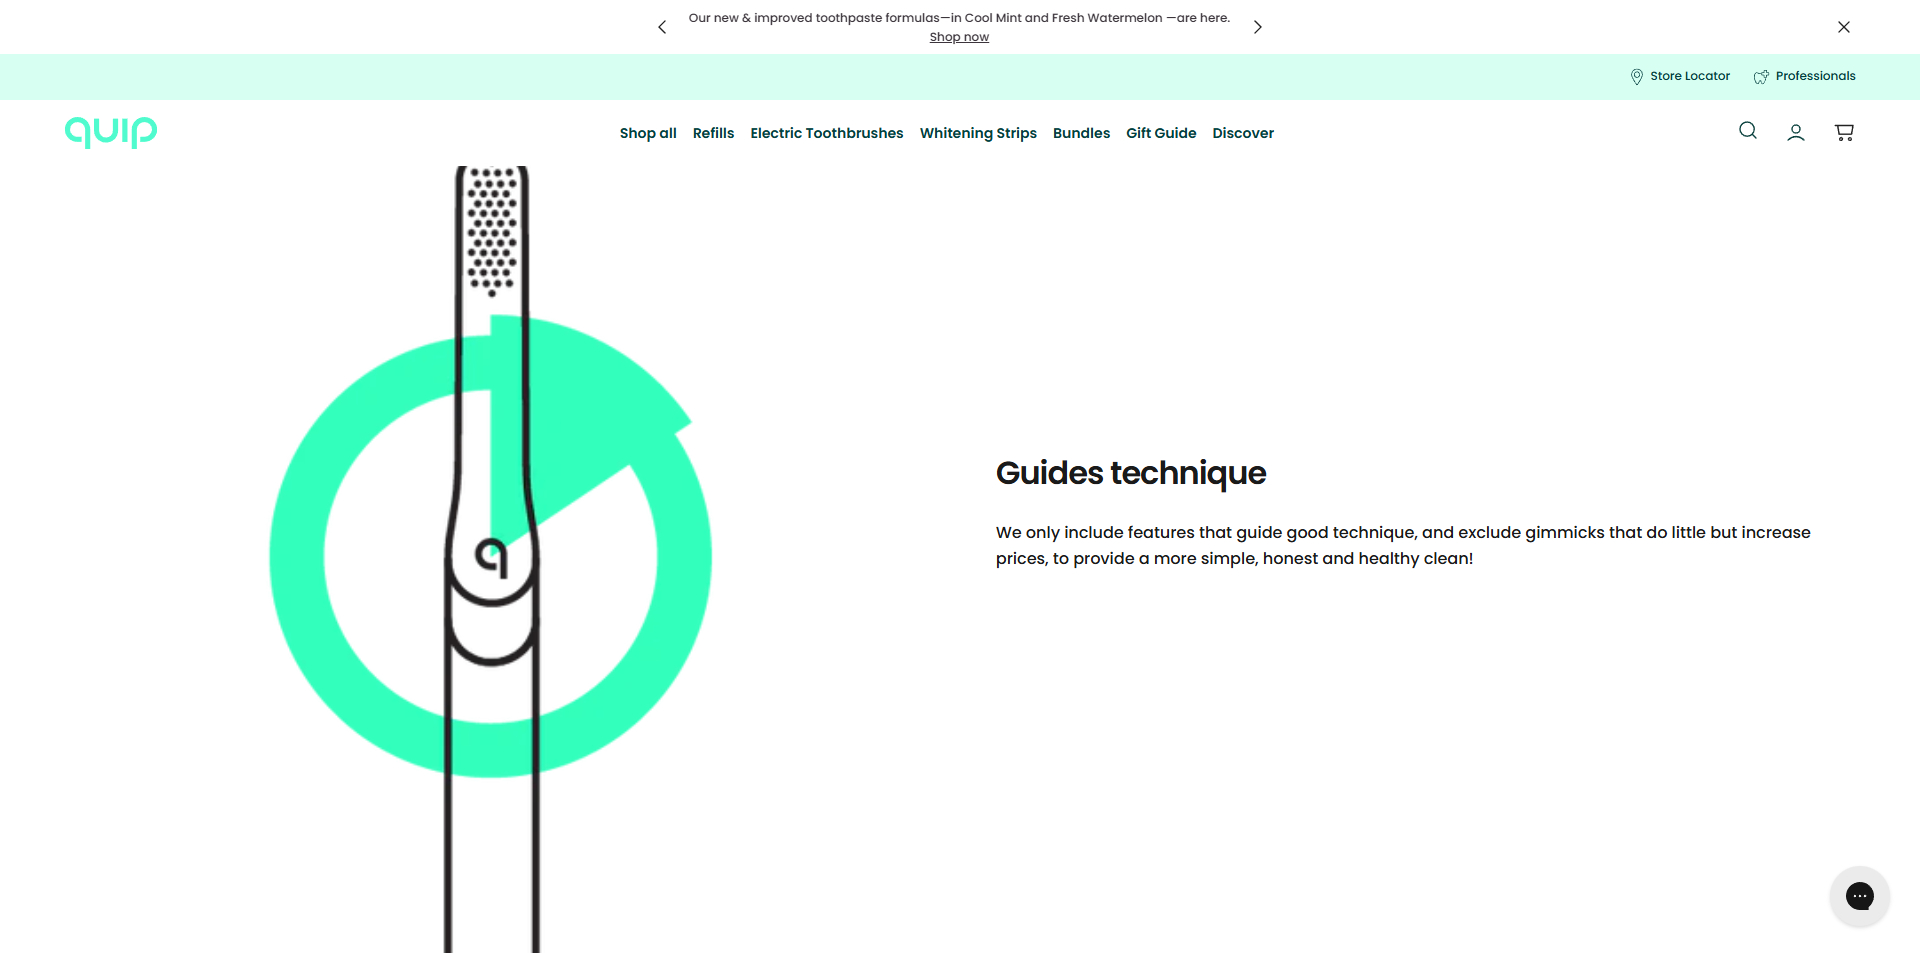Click the account profile icon
The height and width of the screenshot is (953, 1920).
[x=1795, y=132]
